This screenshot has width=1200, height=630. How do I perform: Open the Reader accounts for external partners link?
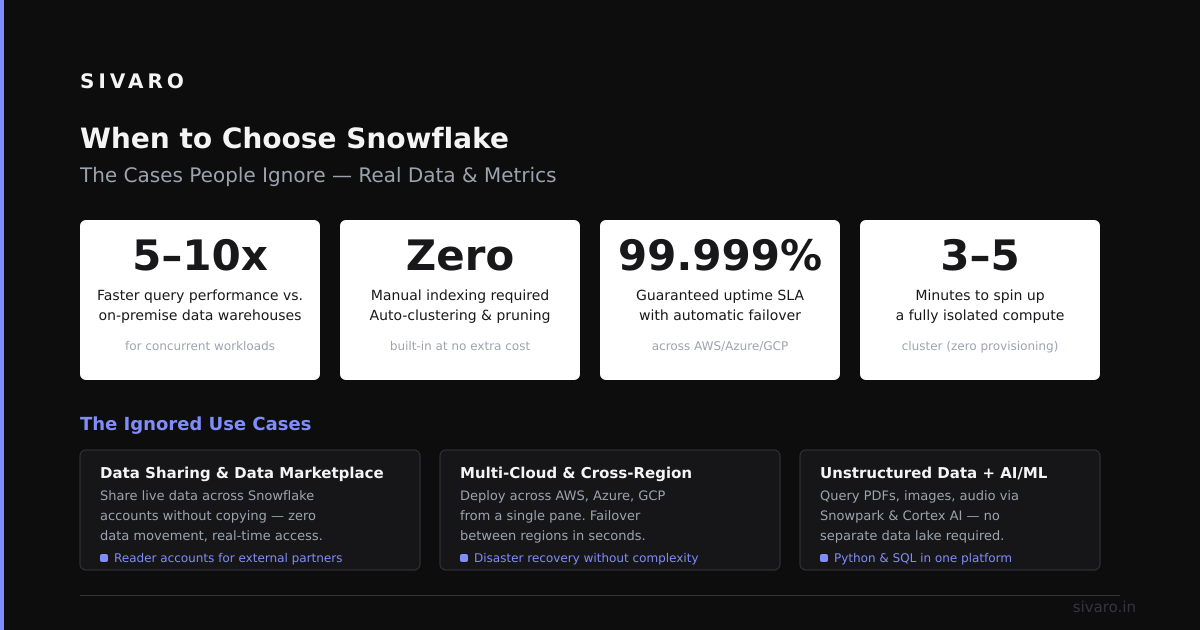228,558
